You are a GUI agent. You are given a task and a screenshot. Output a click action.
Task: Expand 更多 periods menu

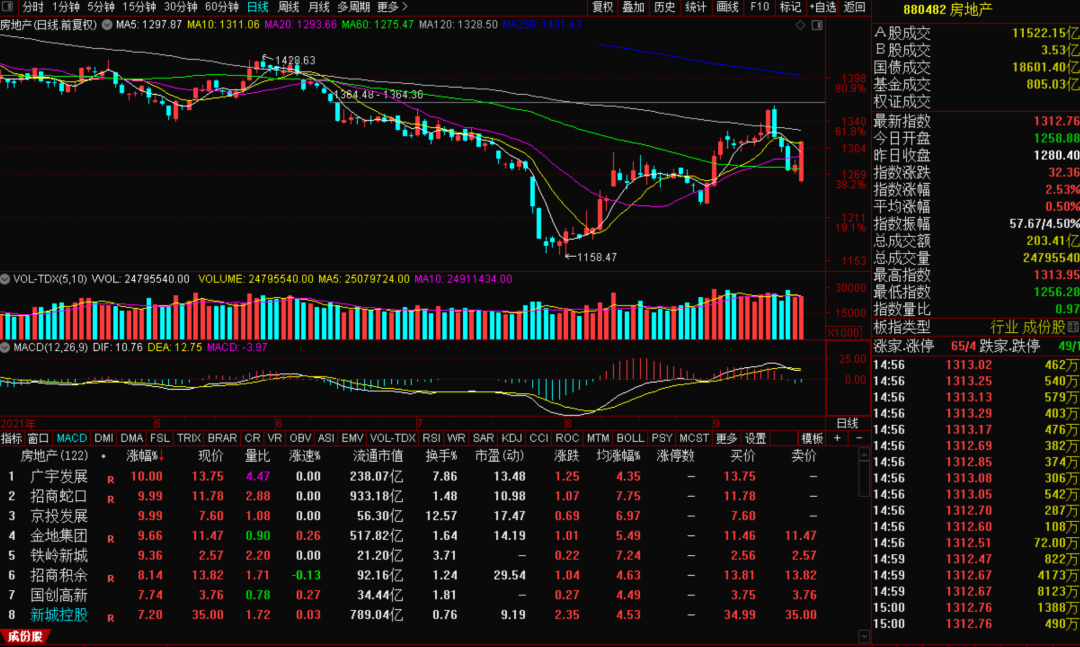pyautogui.click(x=393, y=7)
